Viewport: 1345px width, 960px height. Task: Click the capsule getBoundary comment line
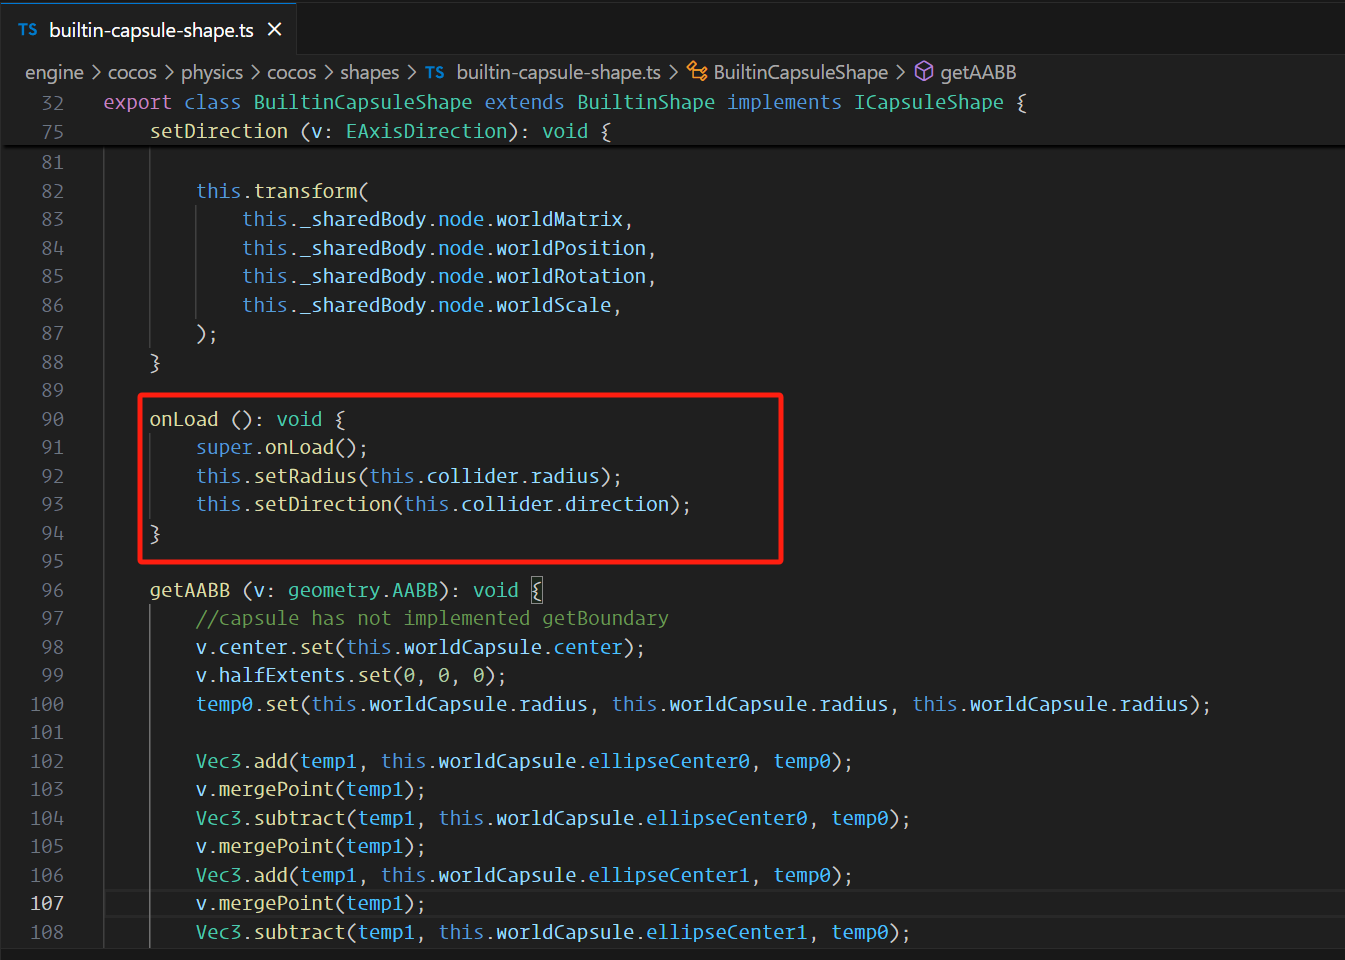[432, 618]
